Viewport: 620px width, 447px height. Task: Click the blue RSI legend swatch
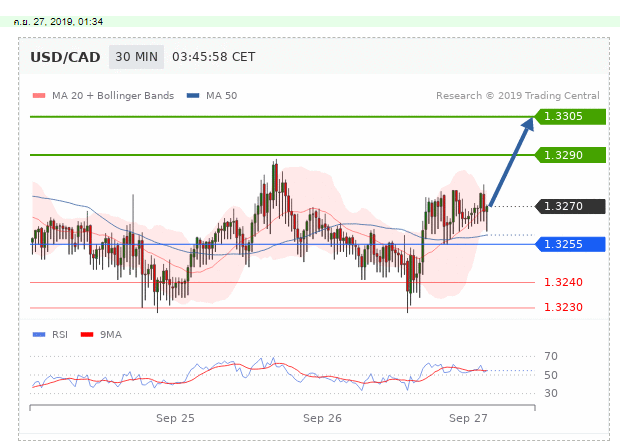click(x=39, y=335)
